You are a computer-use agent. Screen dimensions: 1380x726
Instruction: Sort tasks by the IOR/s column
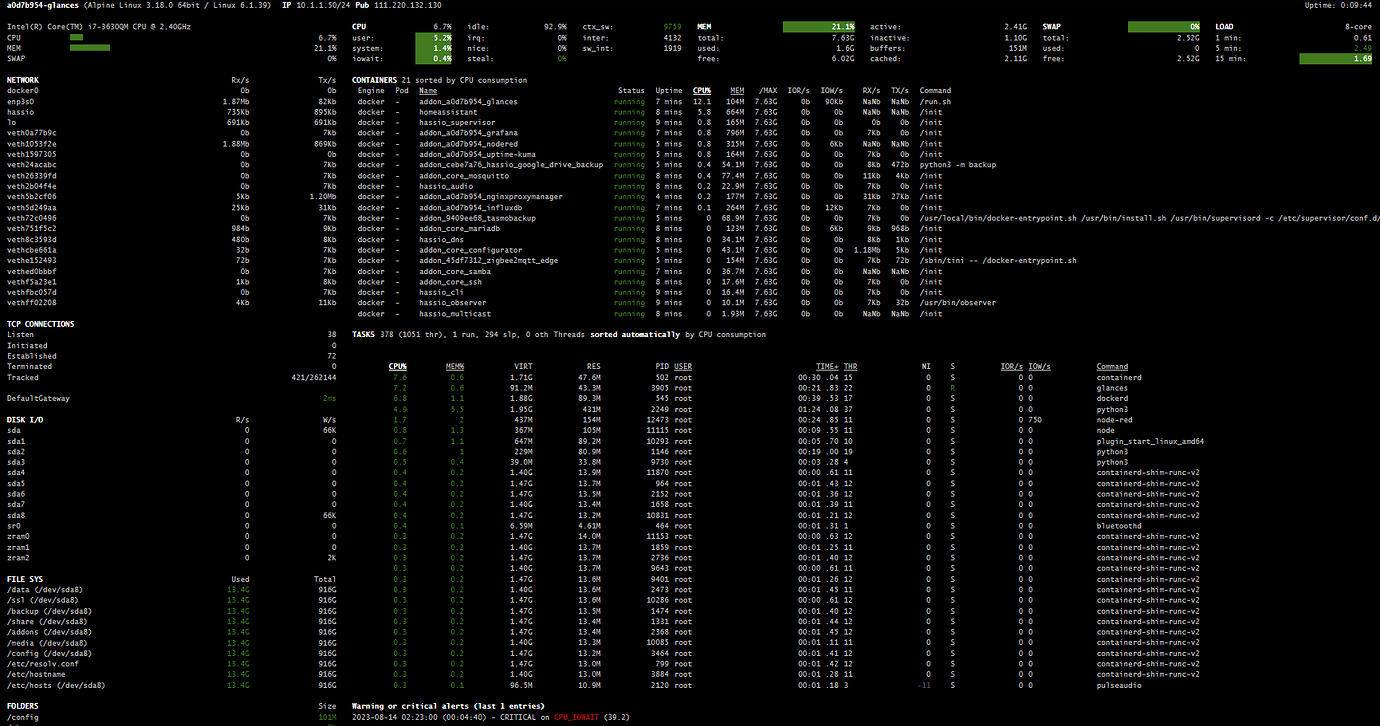[x=1012, y=366]
